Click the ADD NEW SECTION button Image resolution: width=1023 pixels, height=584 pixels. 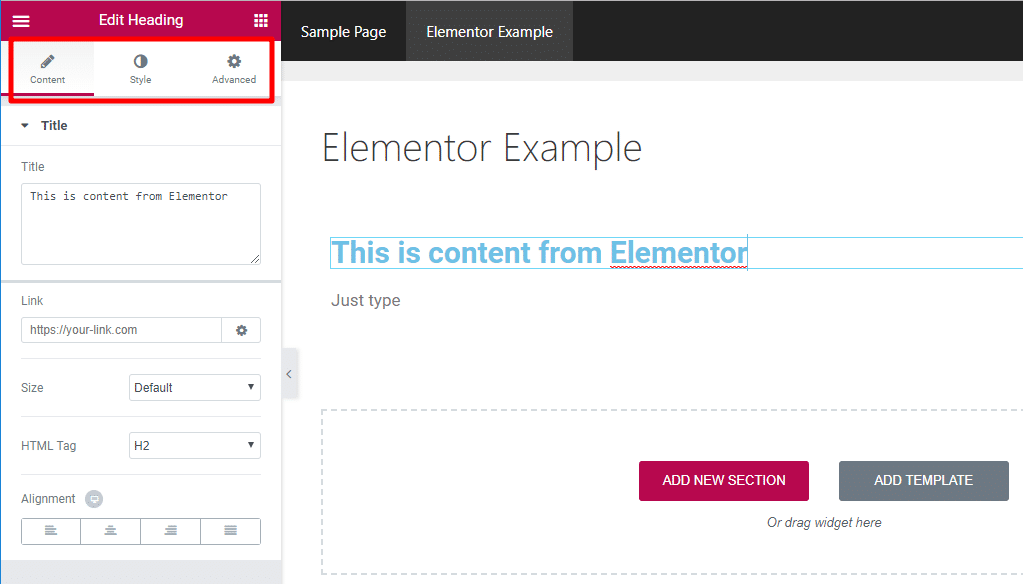[x=723, y=480]
